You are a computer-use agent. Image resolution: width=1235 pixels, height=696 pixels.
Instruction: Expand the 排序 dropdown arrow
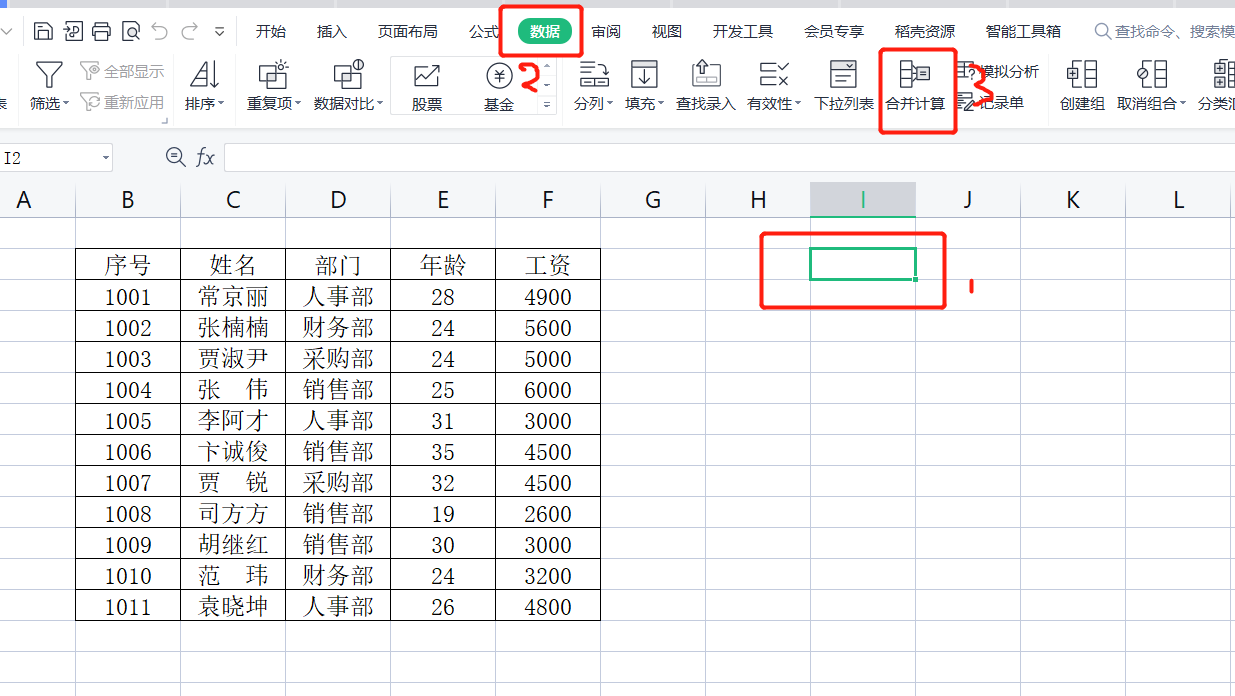(221, 104)
